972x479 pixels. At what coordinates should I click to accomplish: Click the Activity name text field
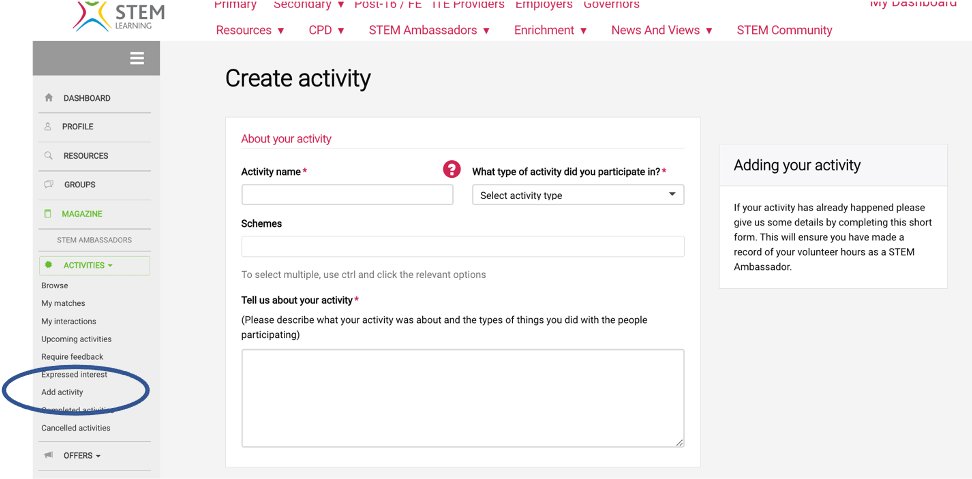[x=347, y=195]
